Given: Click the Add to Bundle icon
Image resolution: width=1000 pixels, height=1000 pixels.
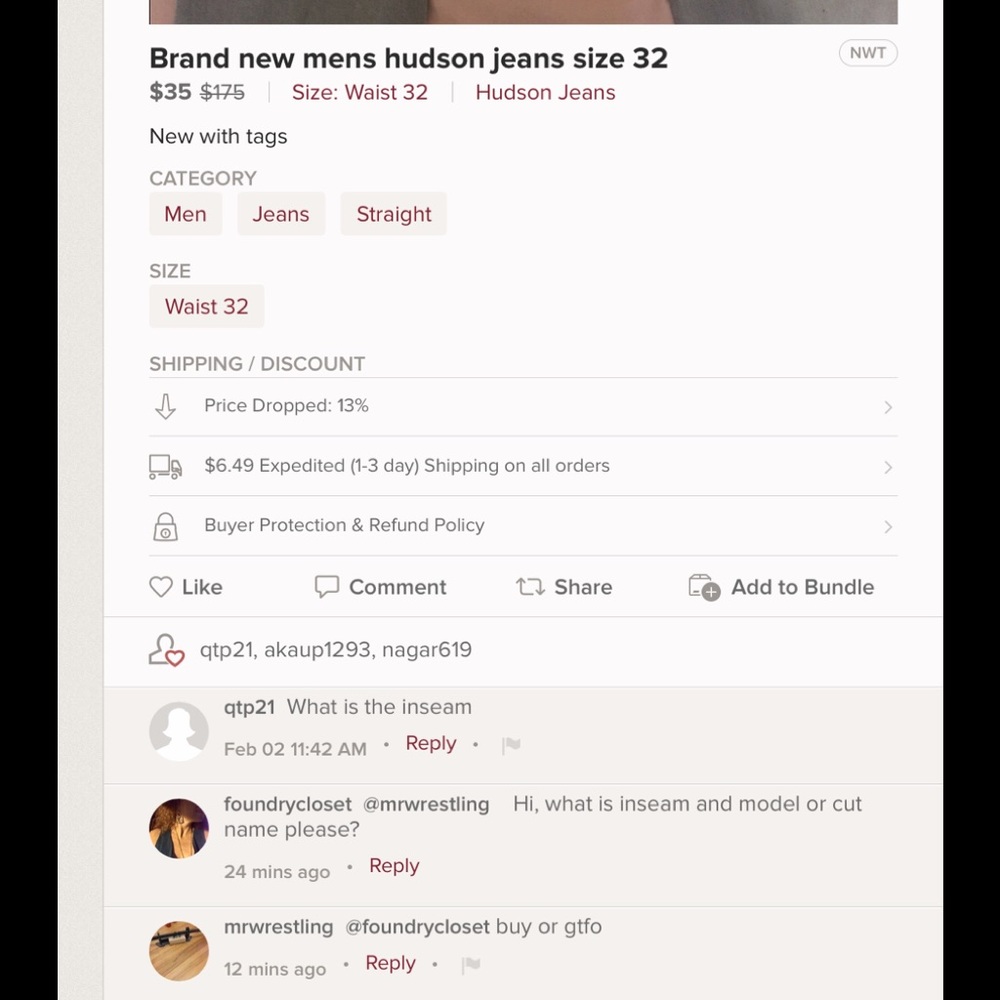Looking at the screenshot, I should pyautogui.click(x=704, y=587).
